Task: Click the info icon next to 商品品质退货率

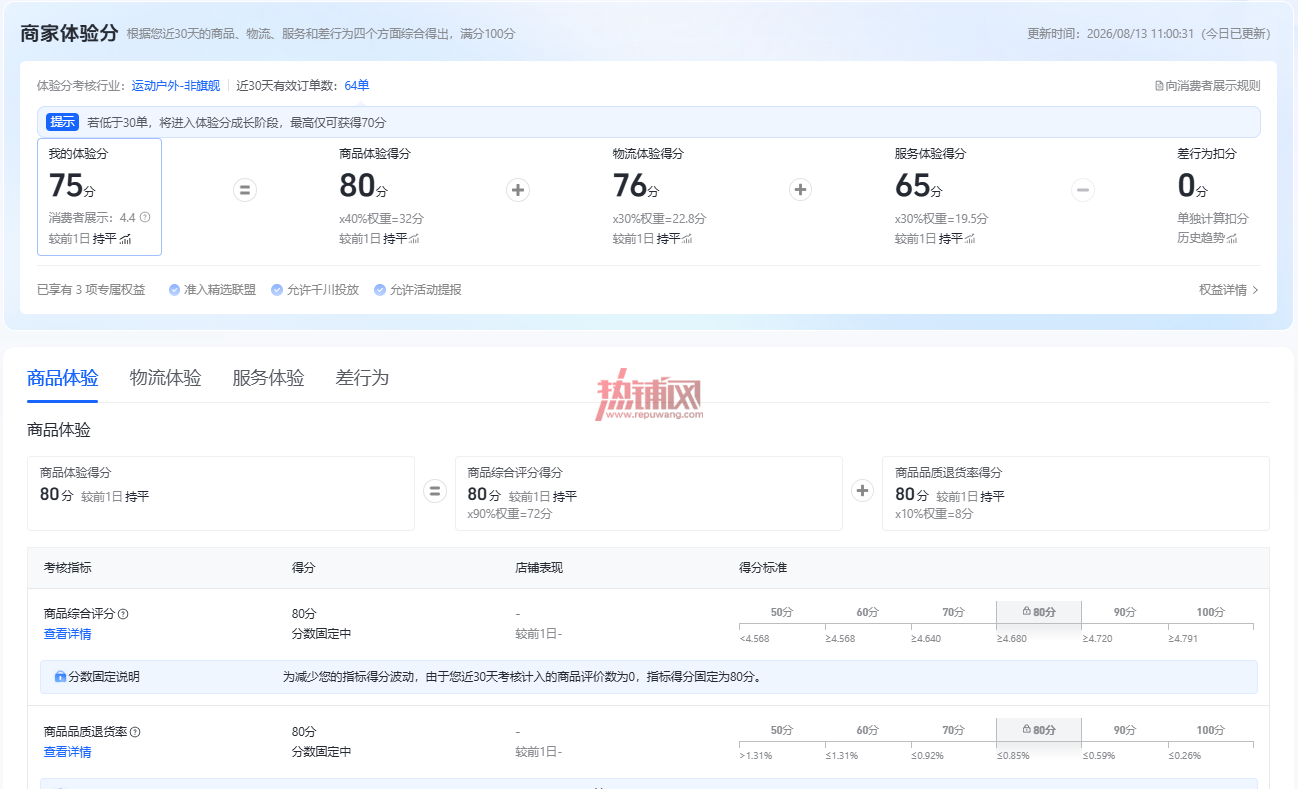Action: click(x=135, y=732)
